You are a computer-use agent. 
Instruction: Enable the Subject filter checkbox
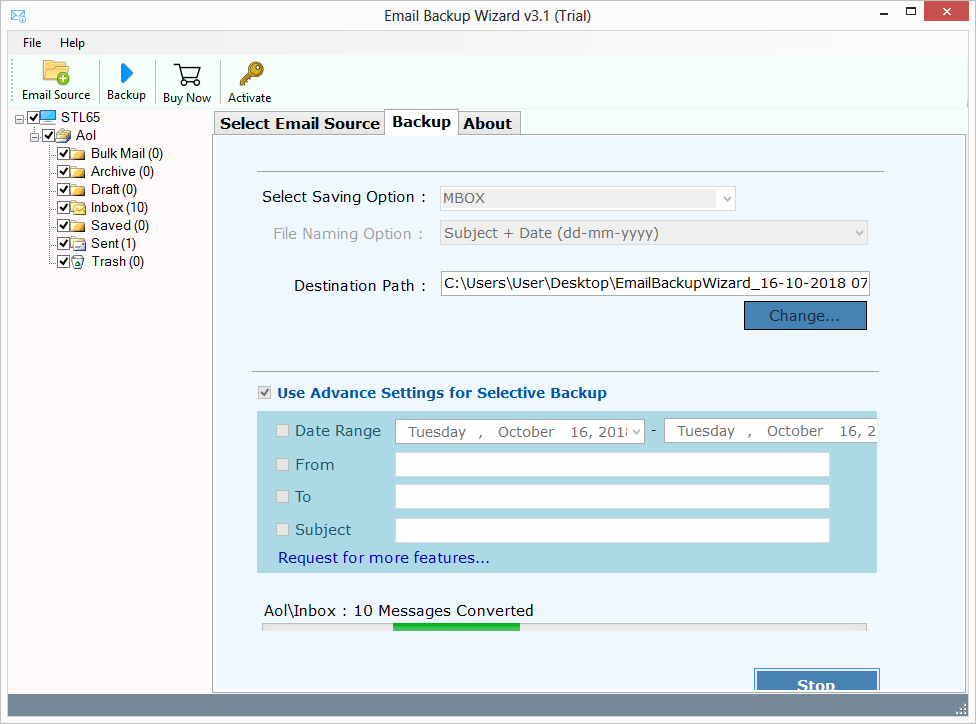point(283,529)
